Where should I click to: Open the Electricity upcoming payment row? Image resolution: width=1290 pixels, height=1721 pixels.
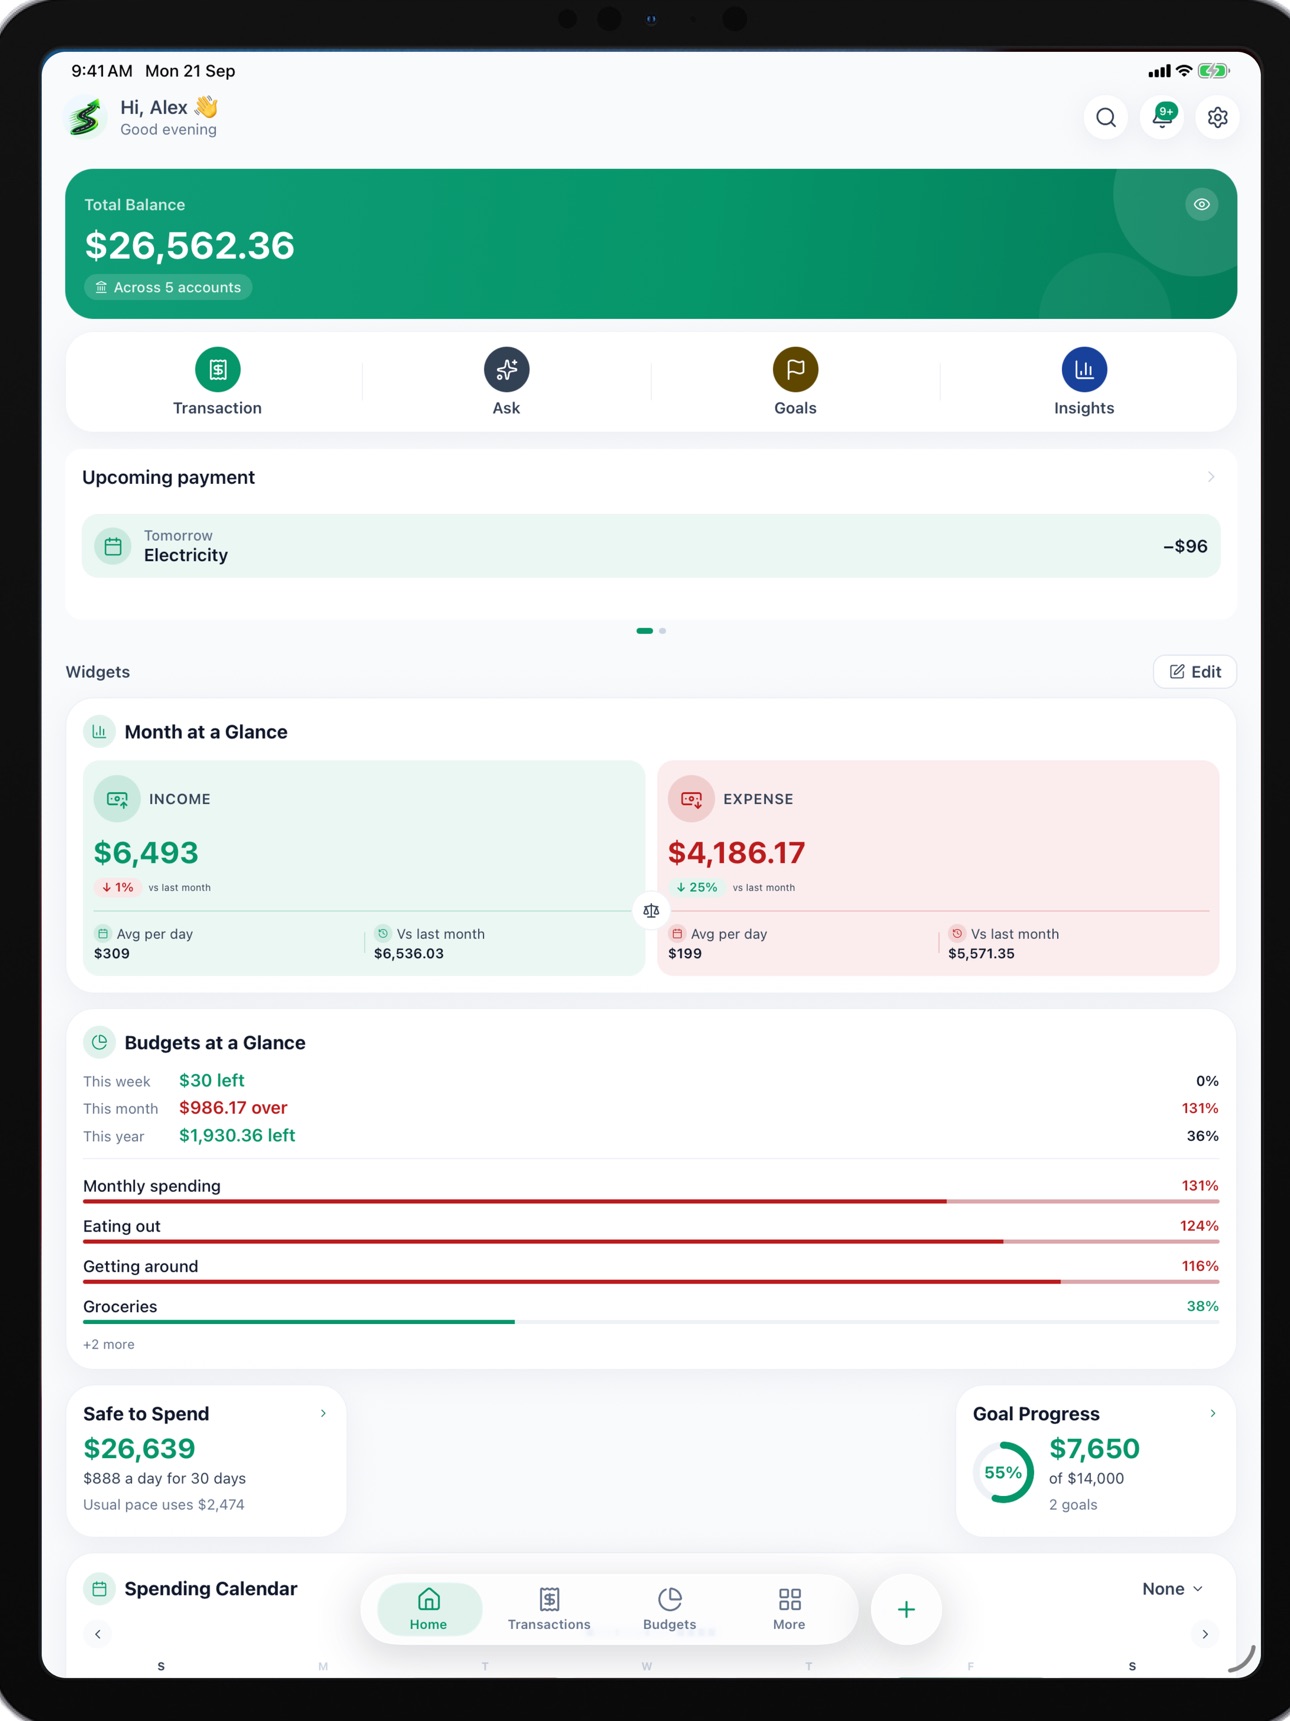(651, 546)
